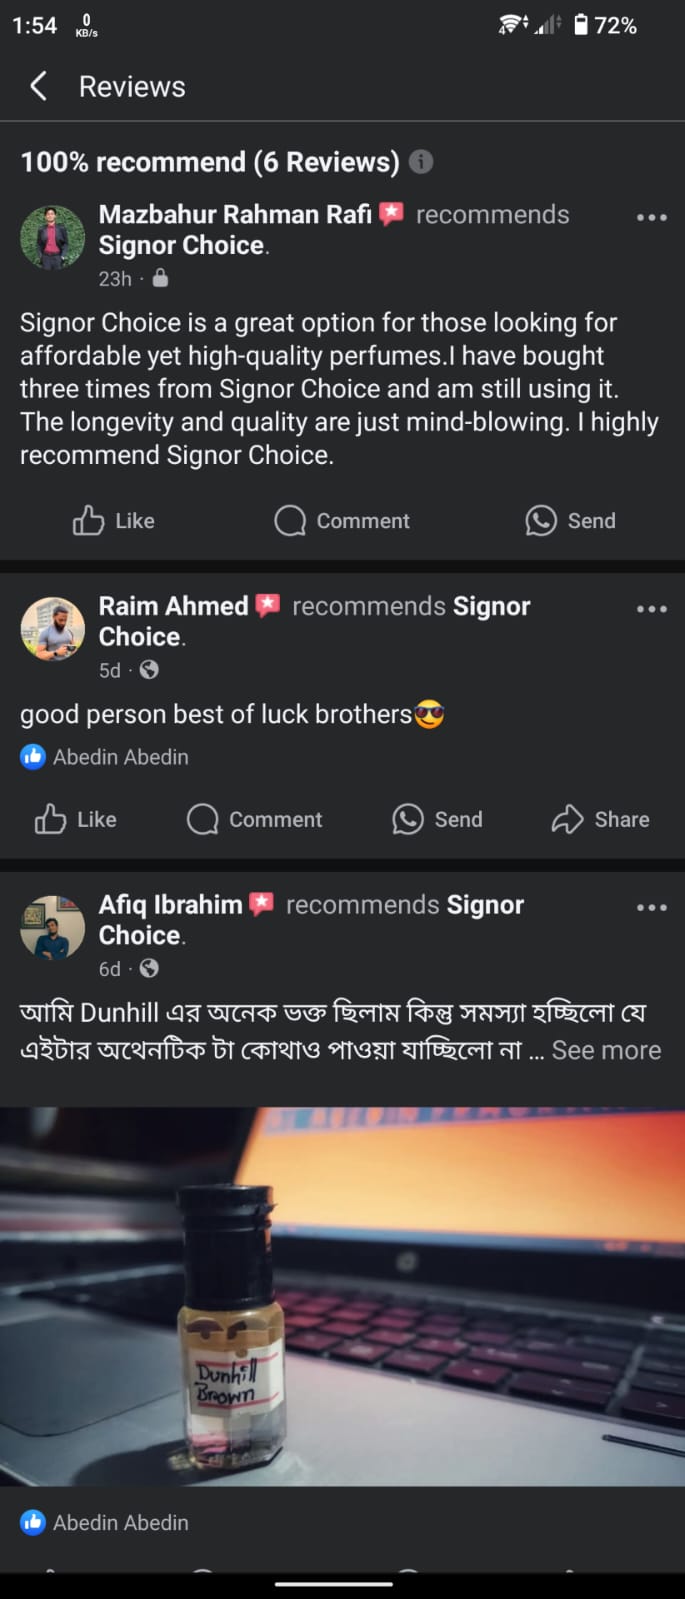Tap the back arrow in Reviews header
Screen dimensions: 685x1599
coord(38,86)
